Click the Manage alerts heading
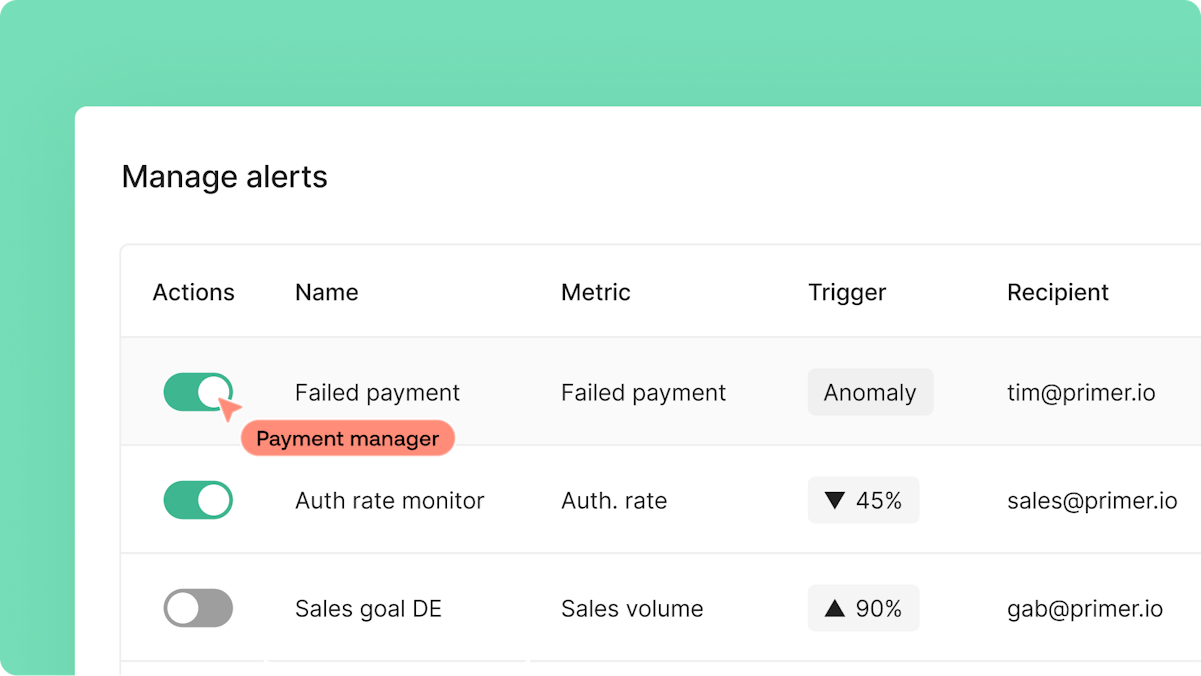 pyautogui.click(x=225, y=177)
